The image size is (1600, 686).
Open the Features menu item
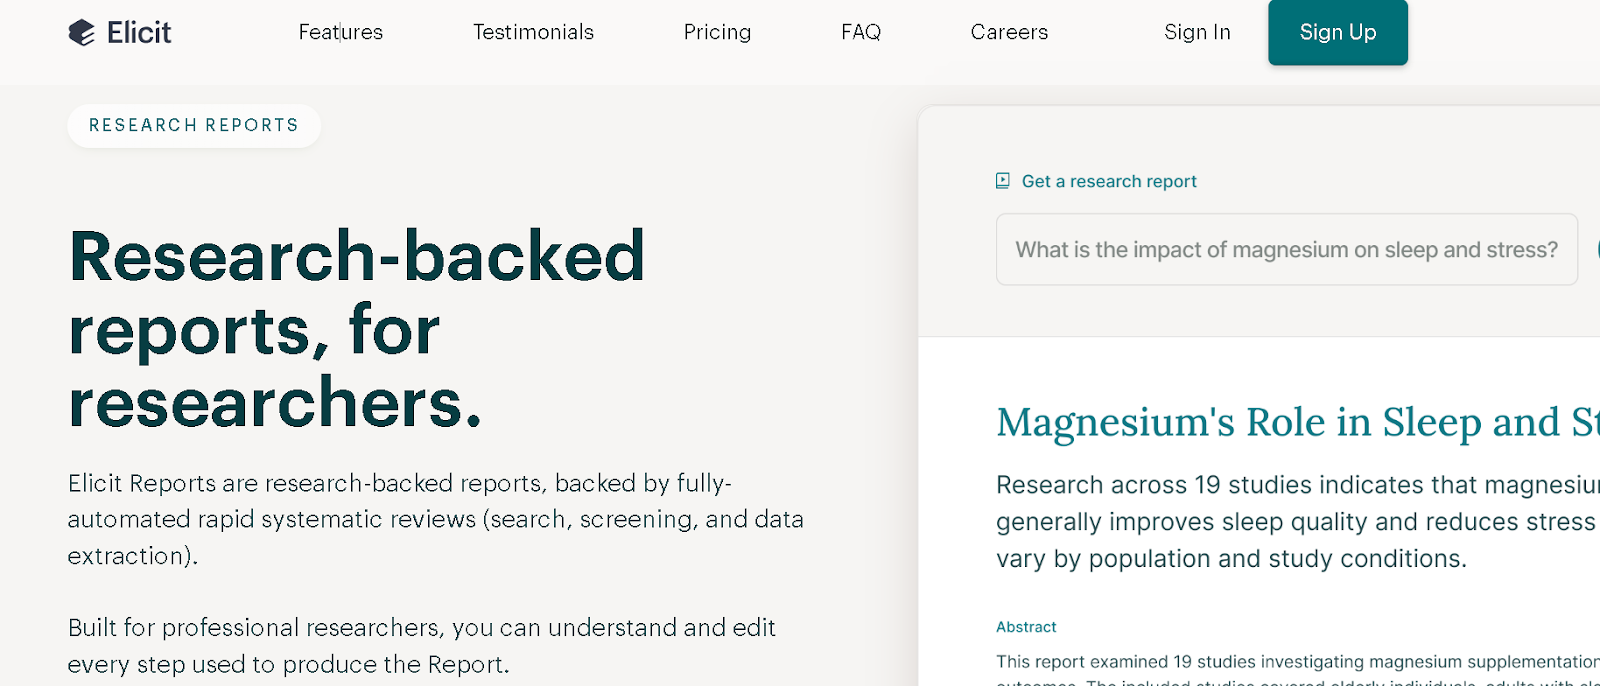click(341, 32)
